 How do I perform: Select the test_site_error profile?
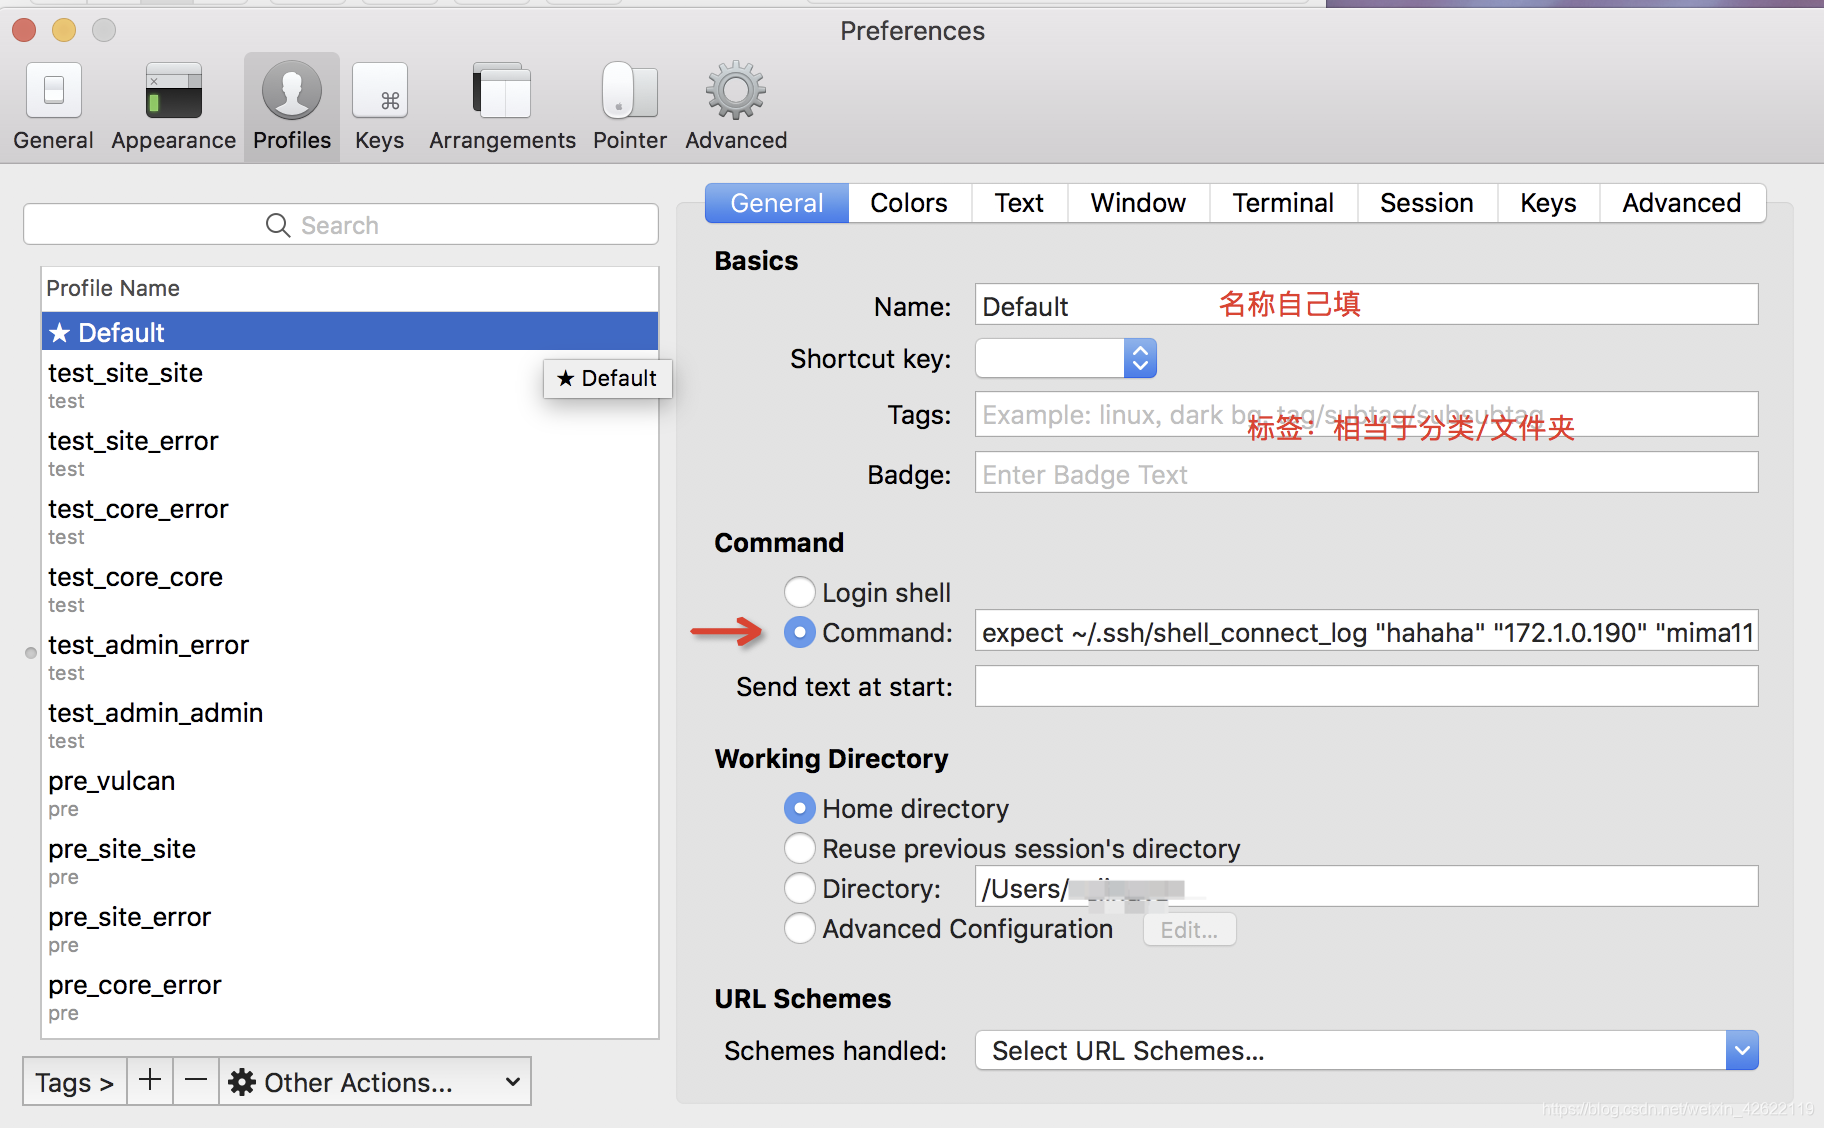(350, 453)
